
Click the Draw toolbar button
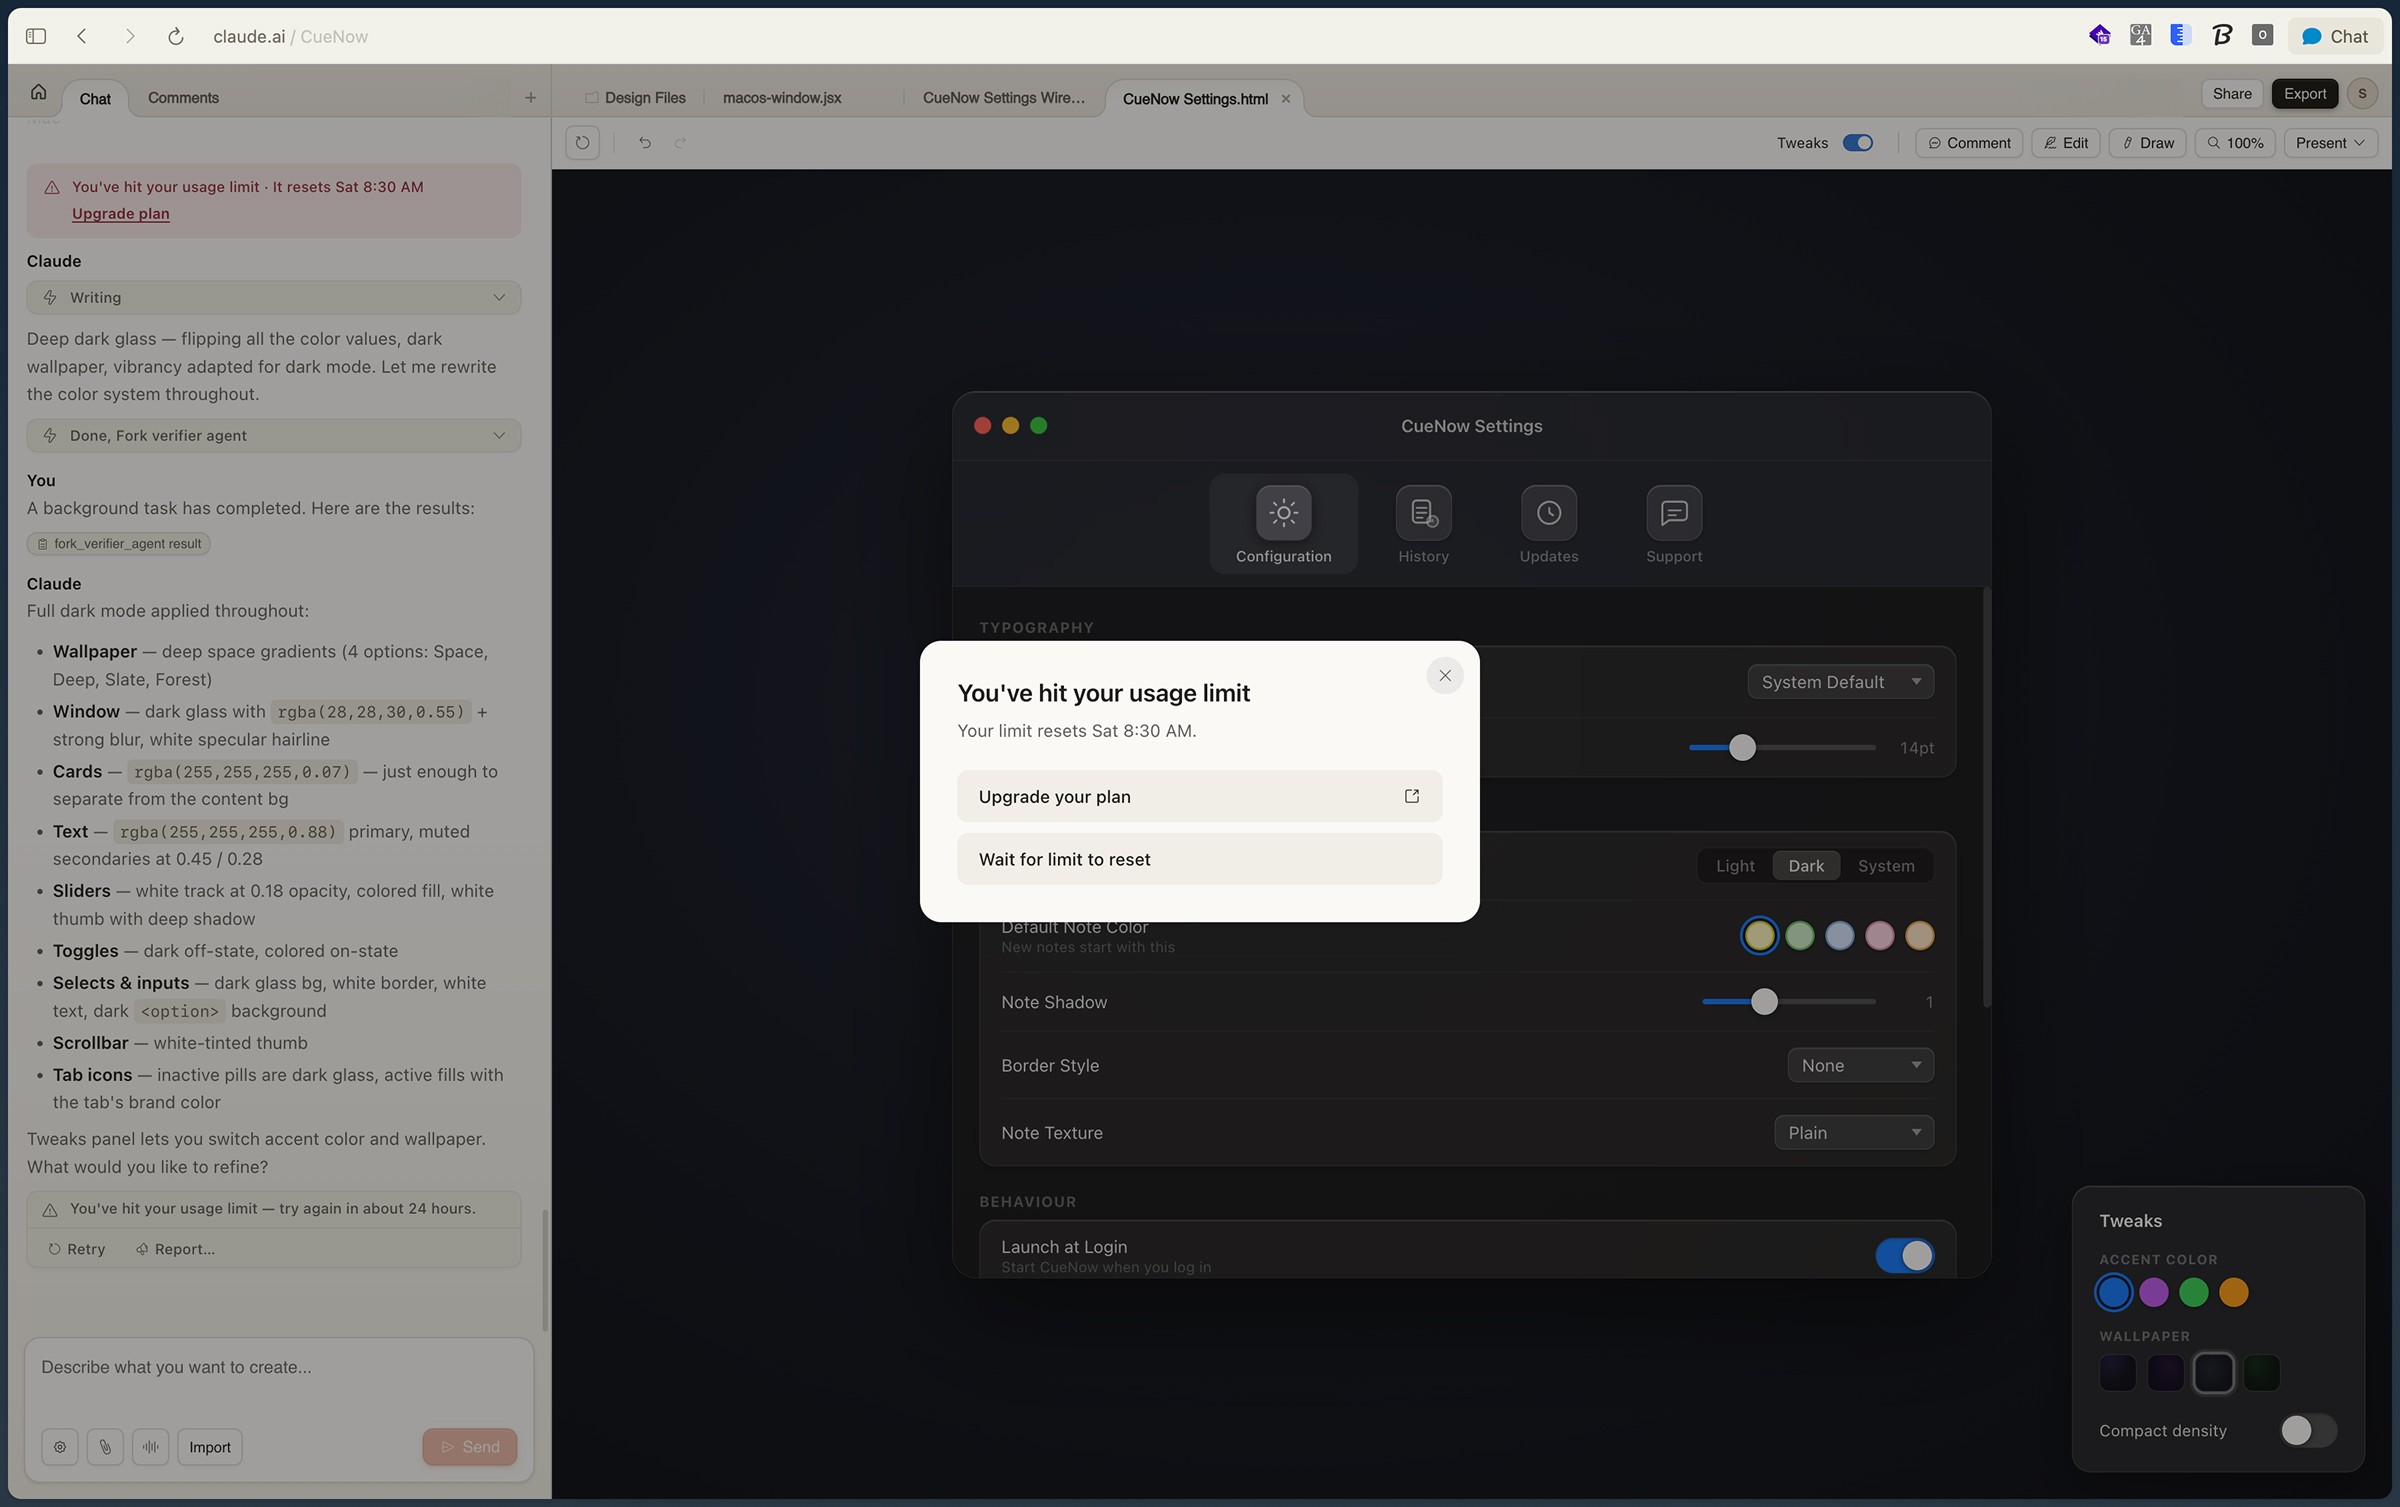tap(2148, 143)
